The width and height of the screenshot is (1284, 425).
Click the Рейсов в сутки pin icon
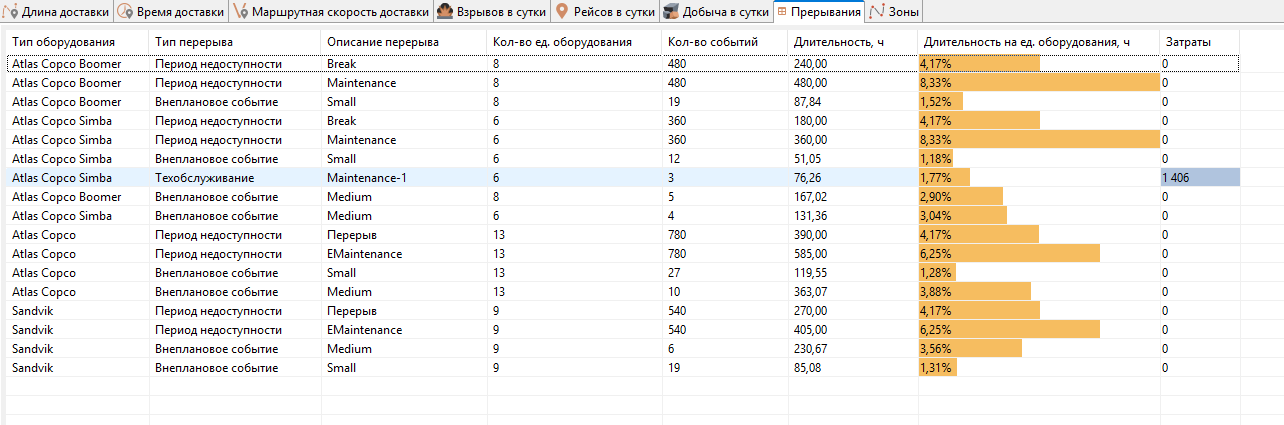(x=562, y=12)
